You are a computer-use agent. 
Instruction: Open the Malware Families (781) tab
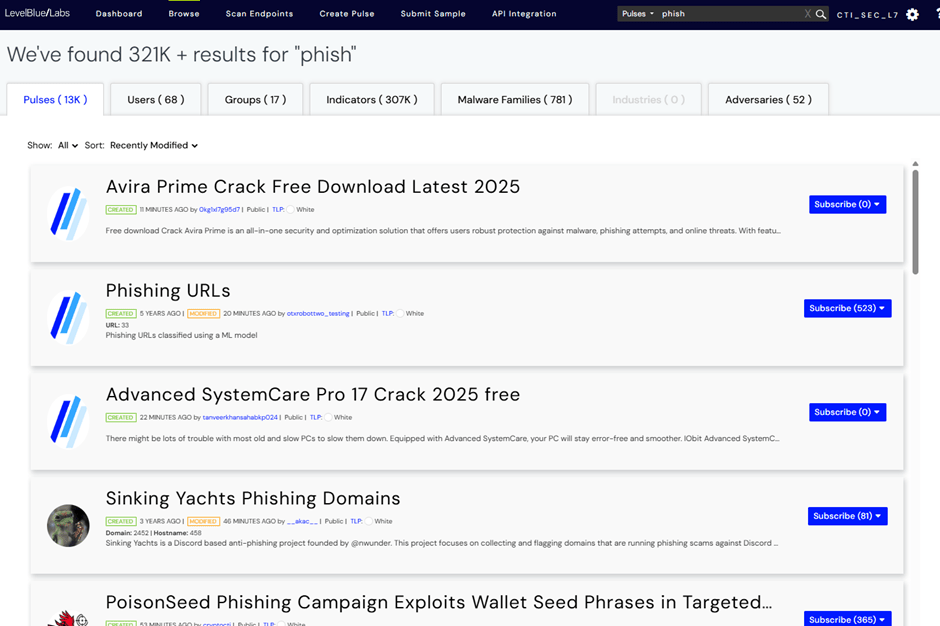tap(514, 100)
